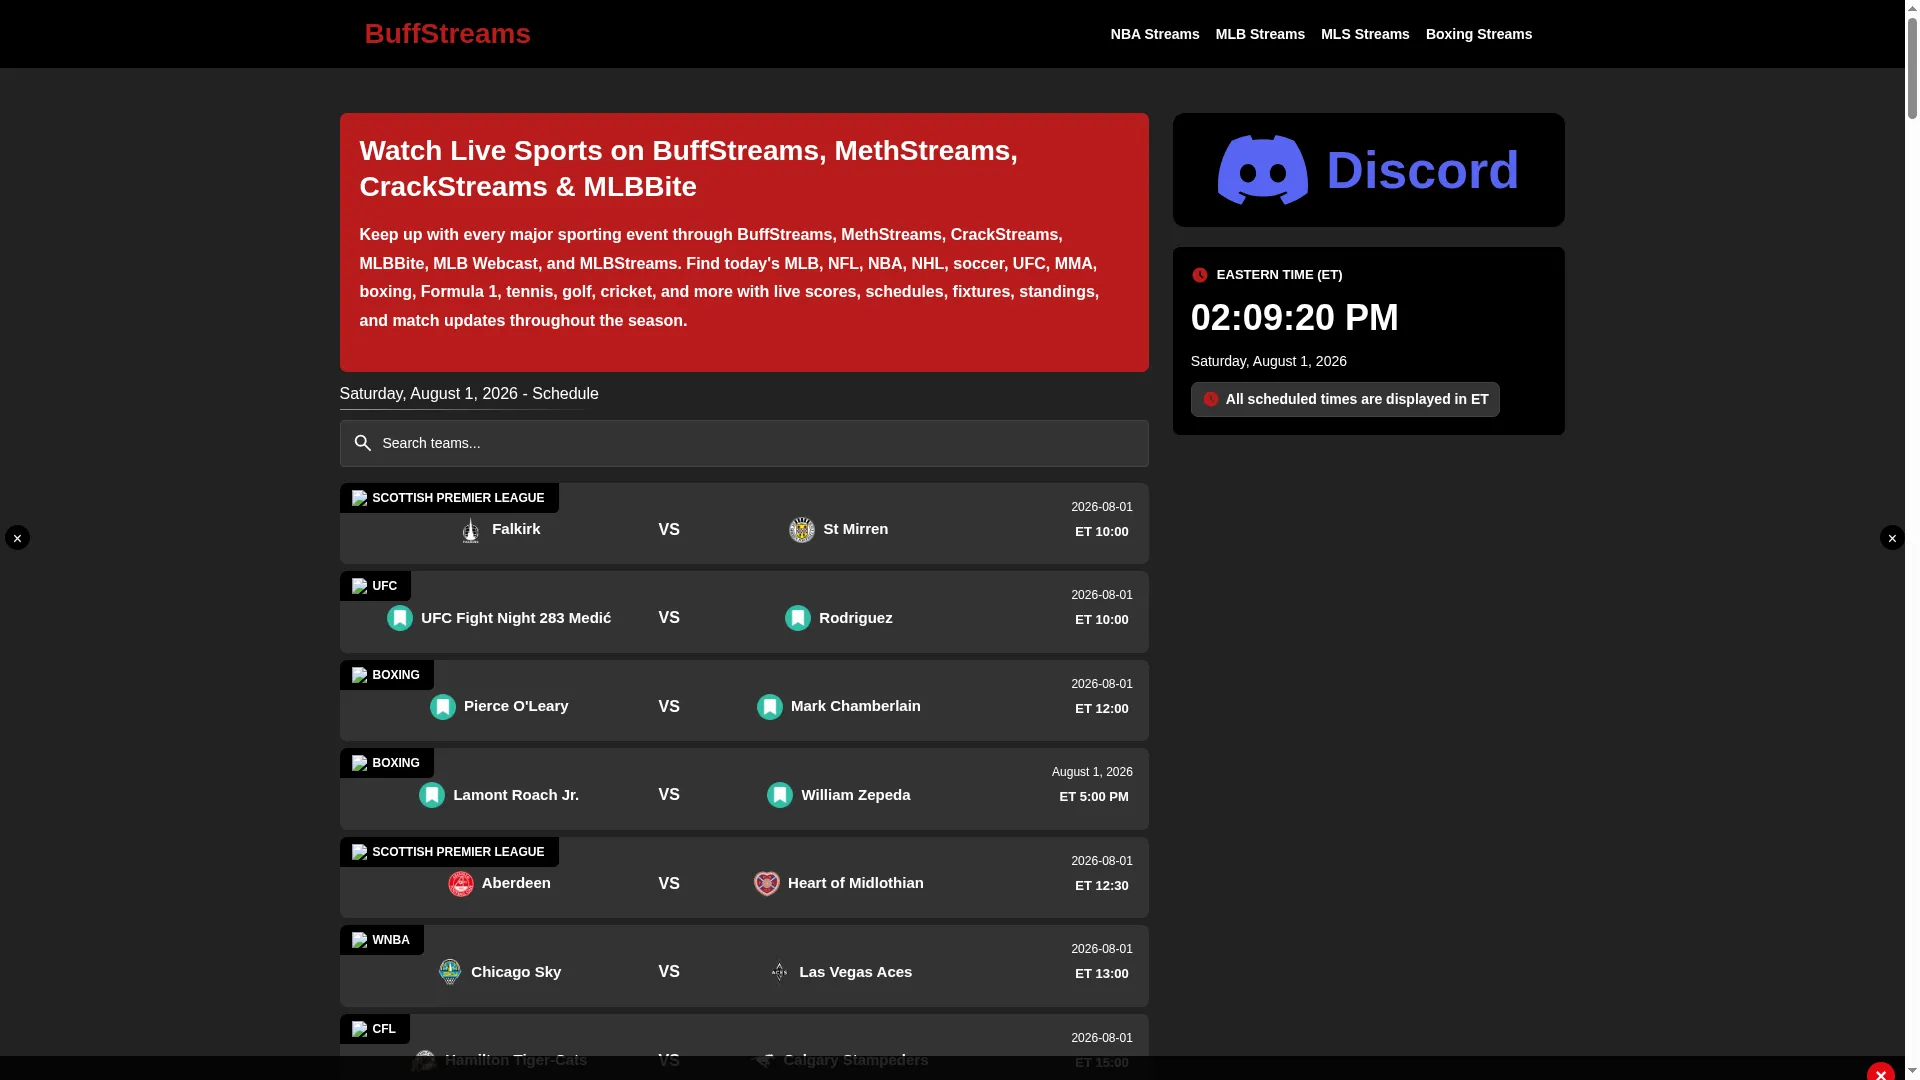This screenshot has width=1920, height=1080.
Task: Focus the Search teams input field
Action: click(x=744, y=443)
